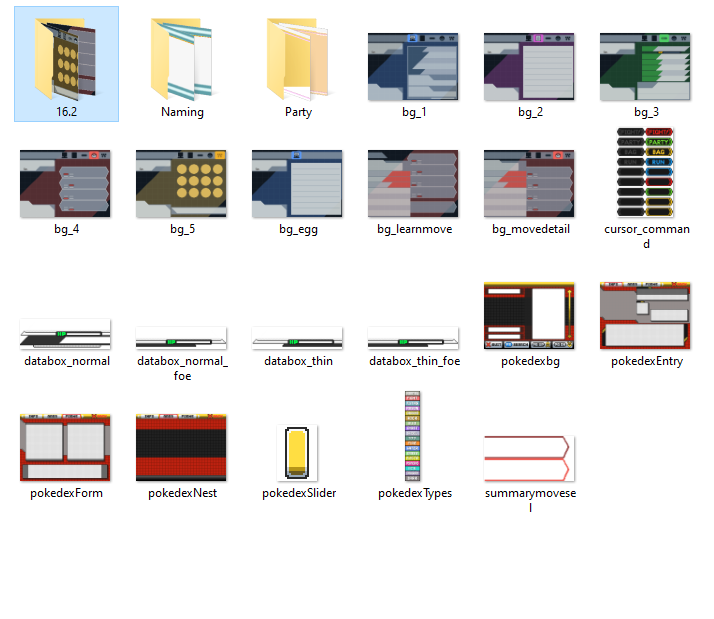Select the yellow pokedexSlider icon
The height and width of the screenshot is (619, 714).
point(298,452)
